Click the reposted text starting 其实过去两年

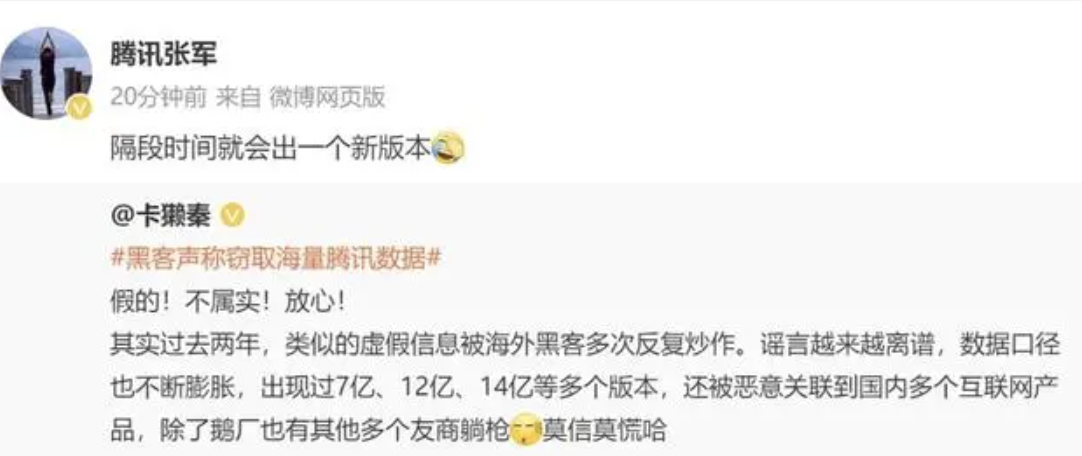pos(584,388)
